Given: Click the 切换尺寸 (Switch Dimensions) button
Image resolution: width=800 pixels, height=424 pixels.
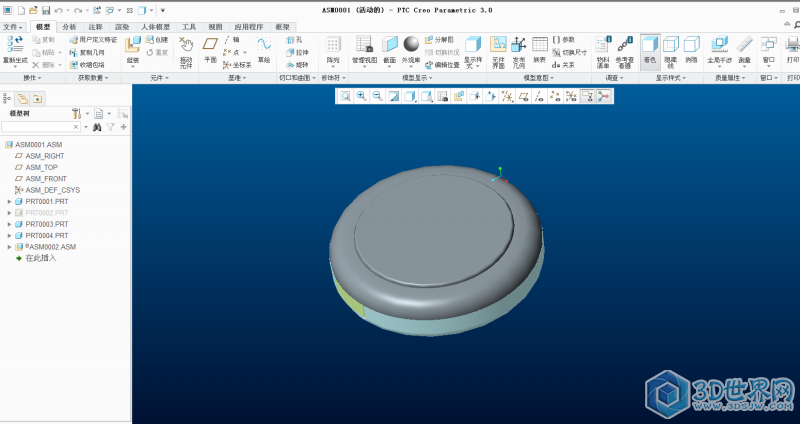Looking at the screenshot, I should coord(570,52).
